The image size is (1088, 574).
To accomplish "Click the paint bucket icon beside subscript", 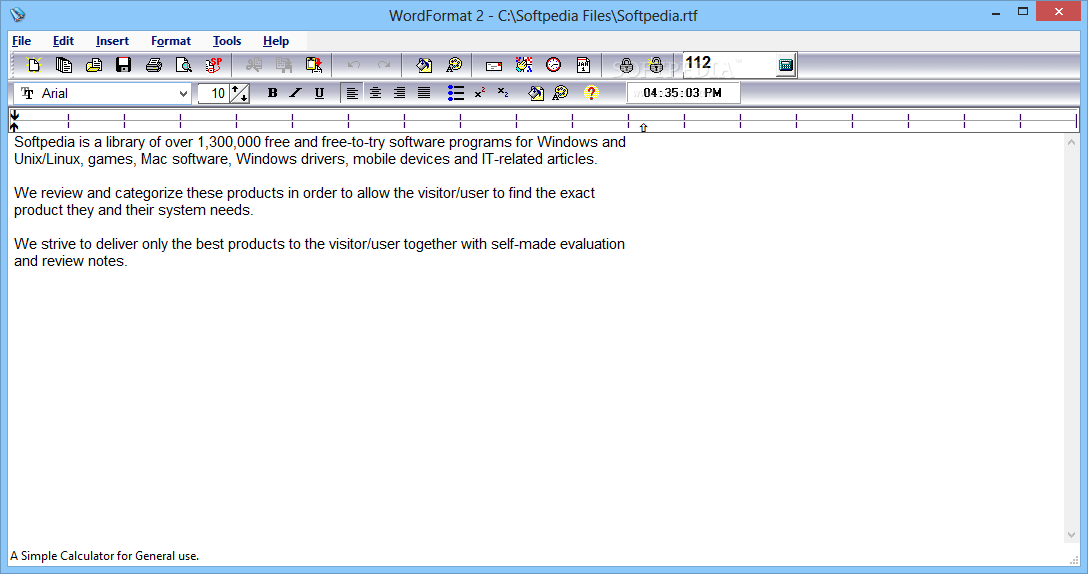I will [x=536, y=93].
